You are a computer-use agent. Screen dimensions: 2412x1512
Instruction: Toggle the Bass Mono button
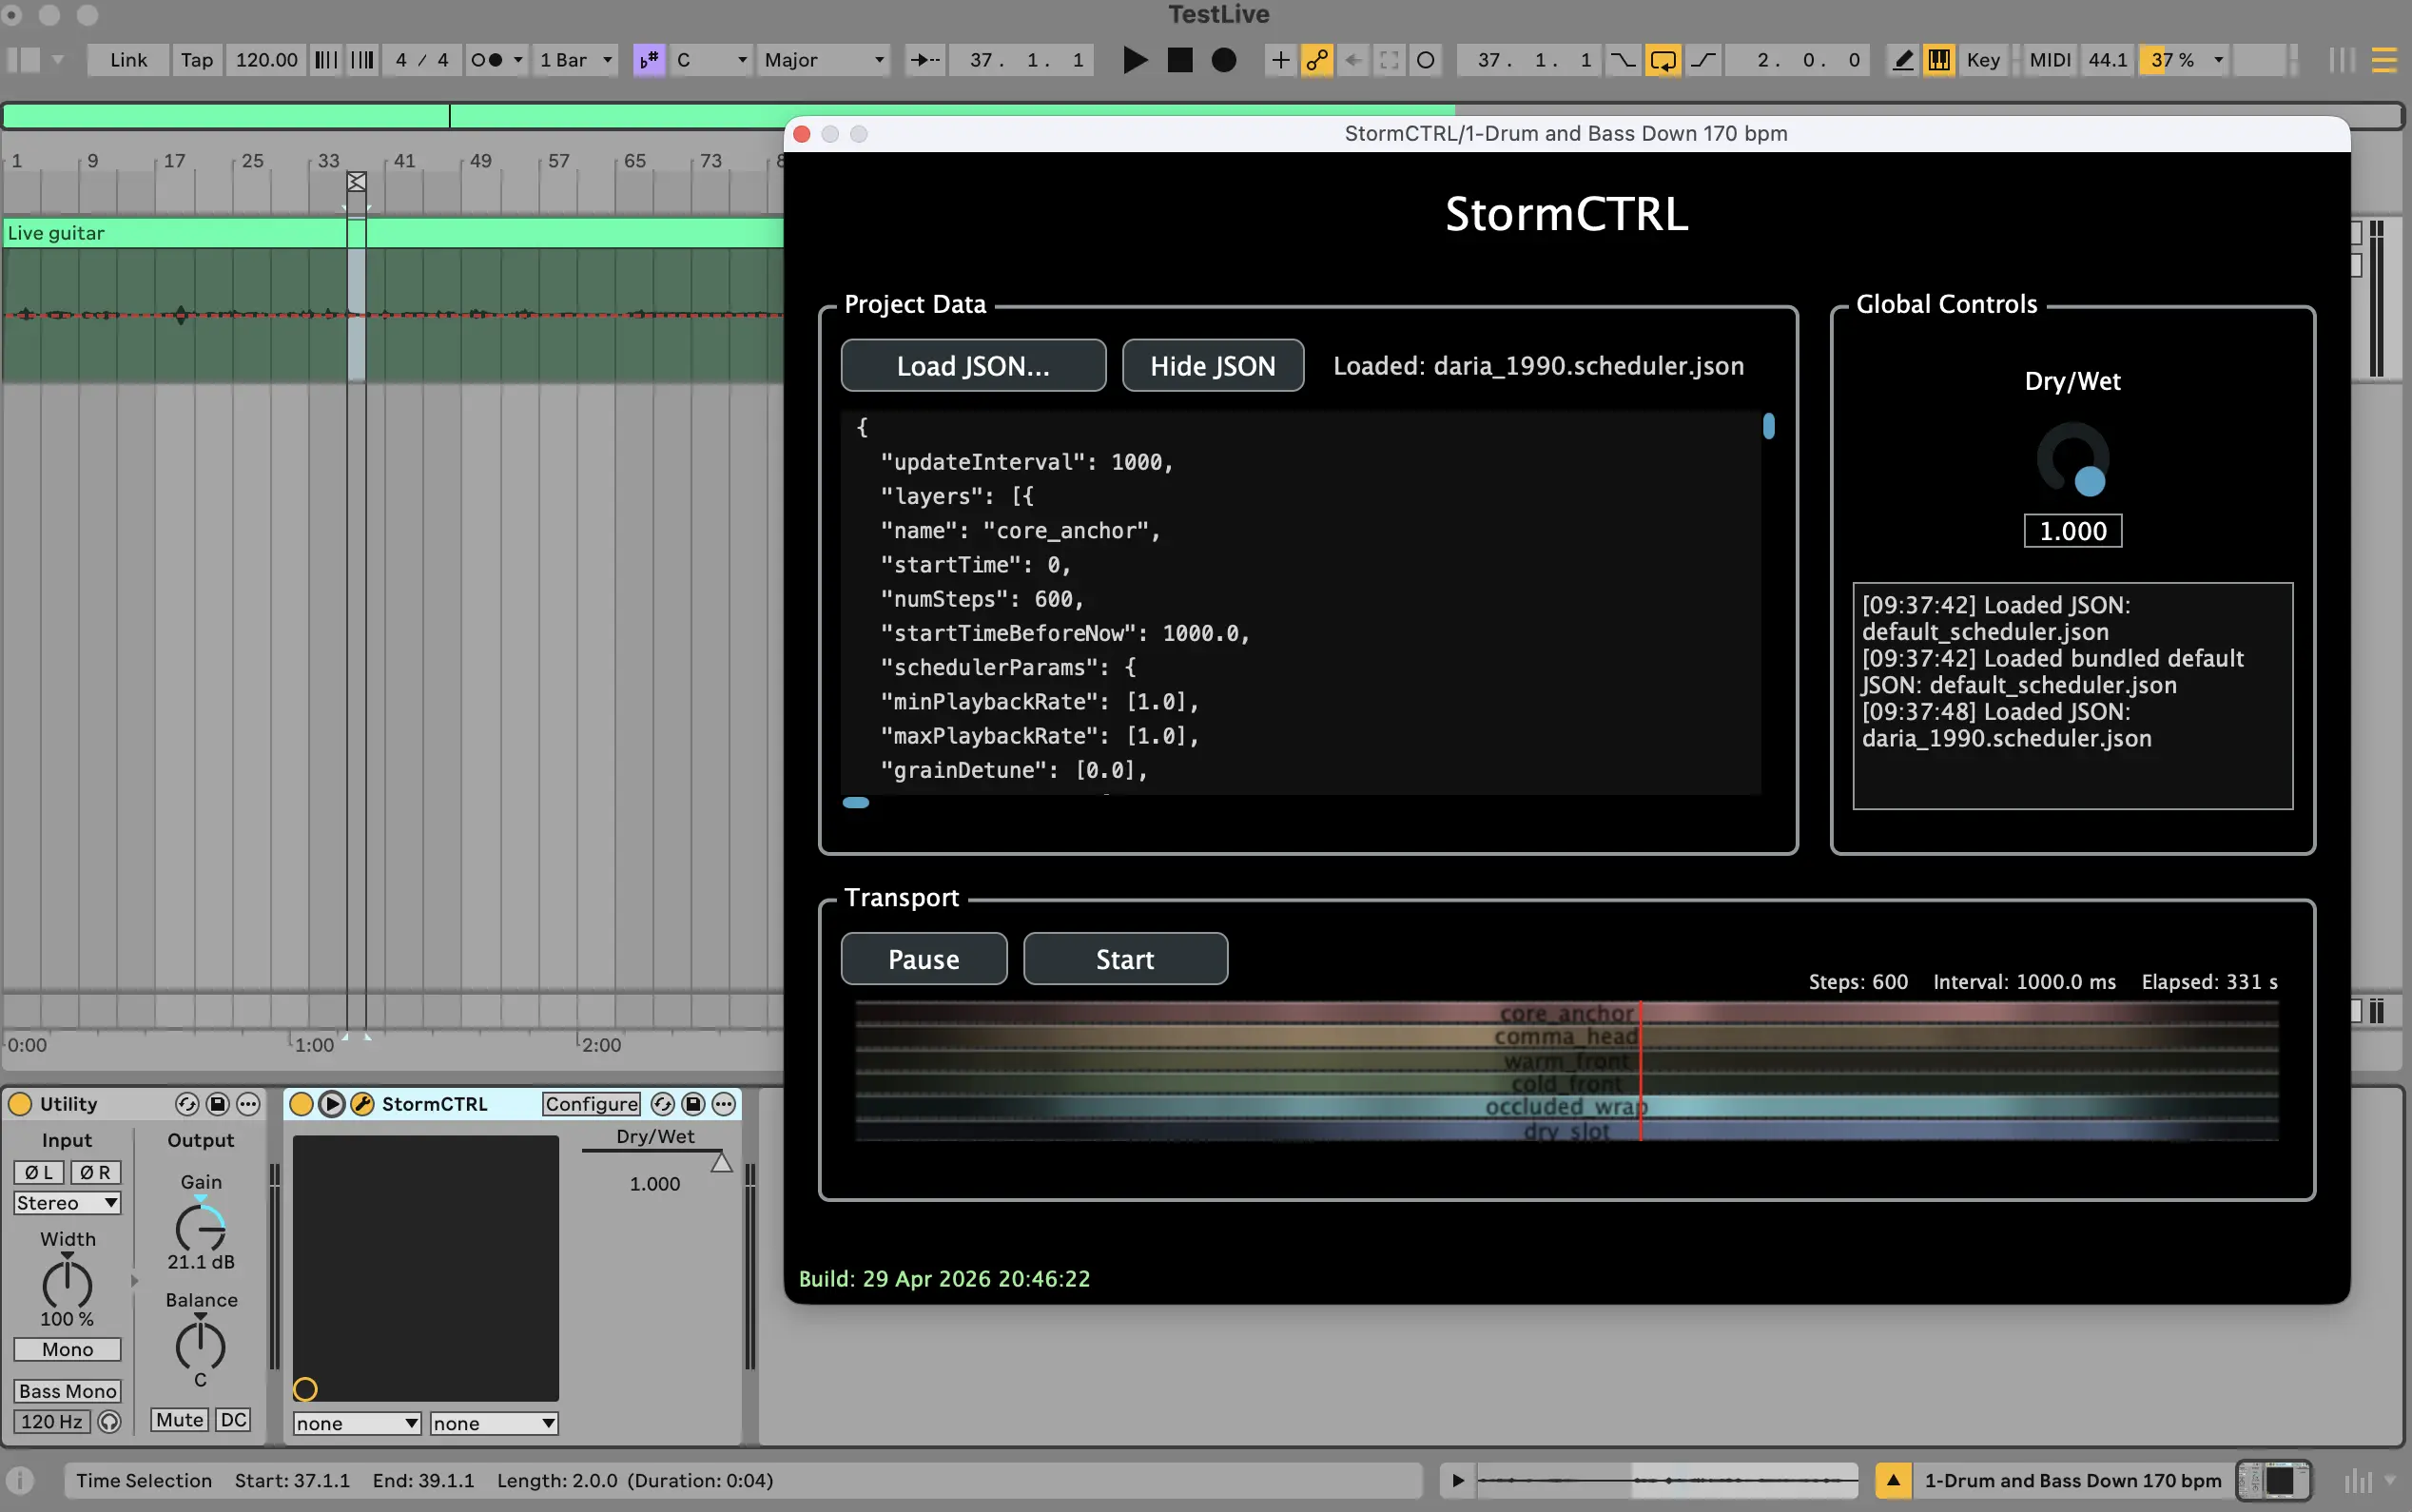tap(67, 1391)
